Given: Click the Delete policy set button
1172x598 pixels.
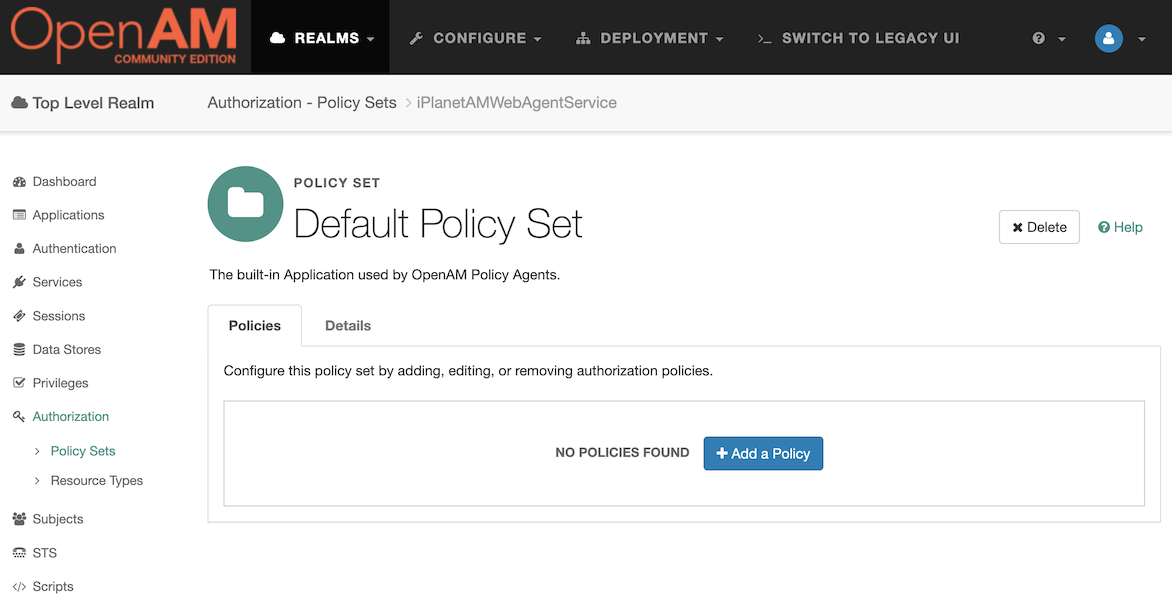Looking at the screenshot, I should [1039, 227].
